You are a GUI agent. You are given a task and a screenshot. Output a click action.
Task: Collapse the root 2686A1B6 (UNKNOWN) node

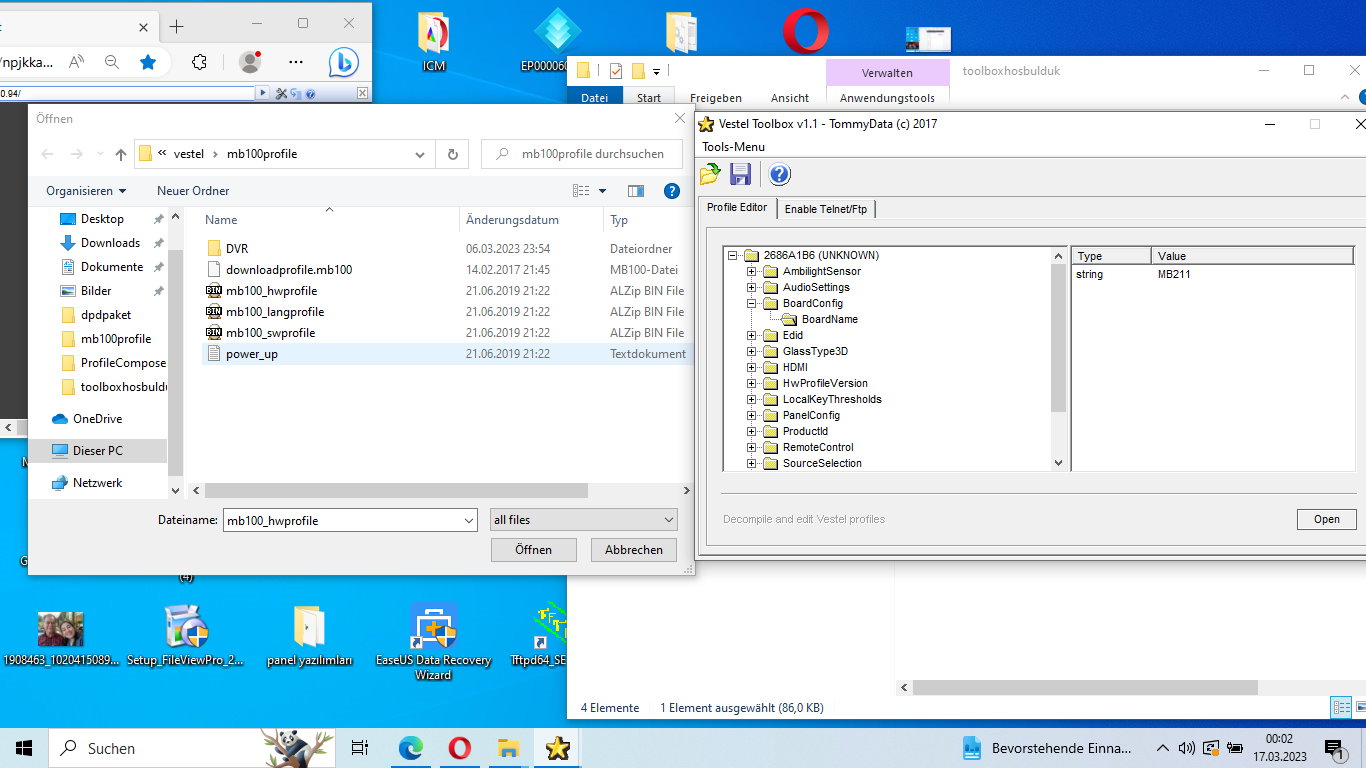coord(733,255)
